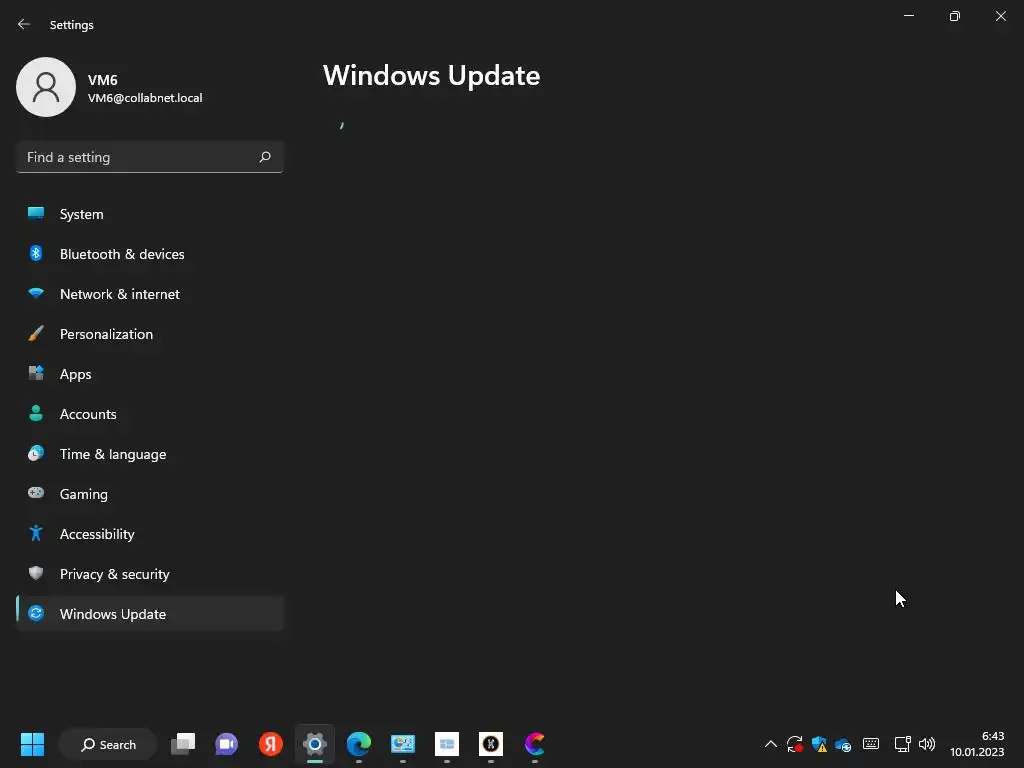Open the network status tray icon
The image size is (1024, 768).
point(903,744)
